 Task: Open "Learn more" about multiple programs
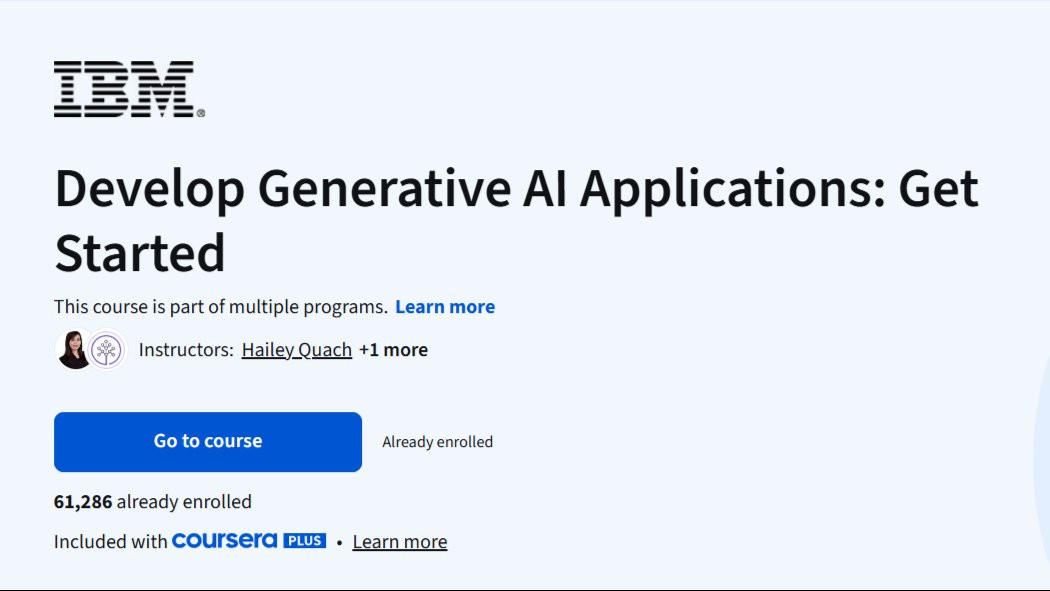445,306
